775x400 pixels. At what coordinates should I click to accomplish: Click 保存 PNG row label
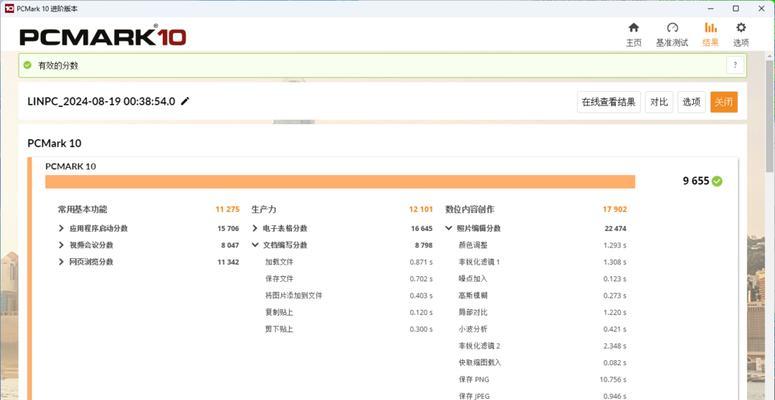pyautogui.click(x=474, y=380)
